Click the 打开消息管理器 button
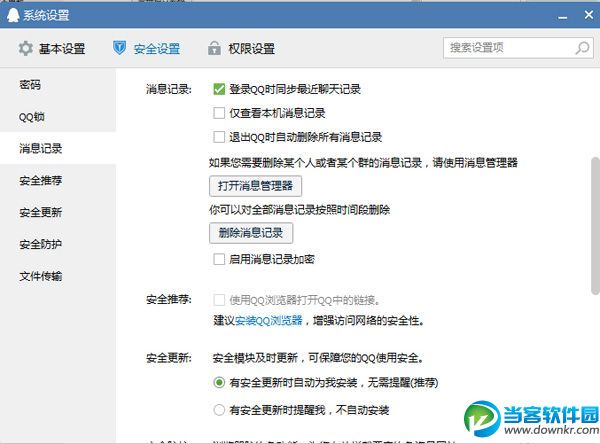This screenshot has width=600, height=444. tap(256, 186)
